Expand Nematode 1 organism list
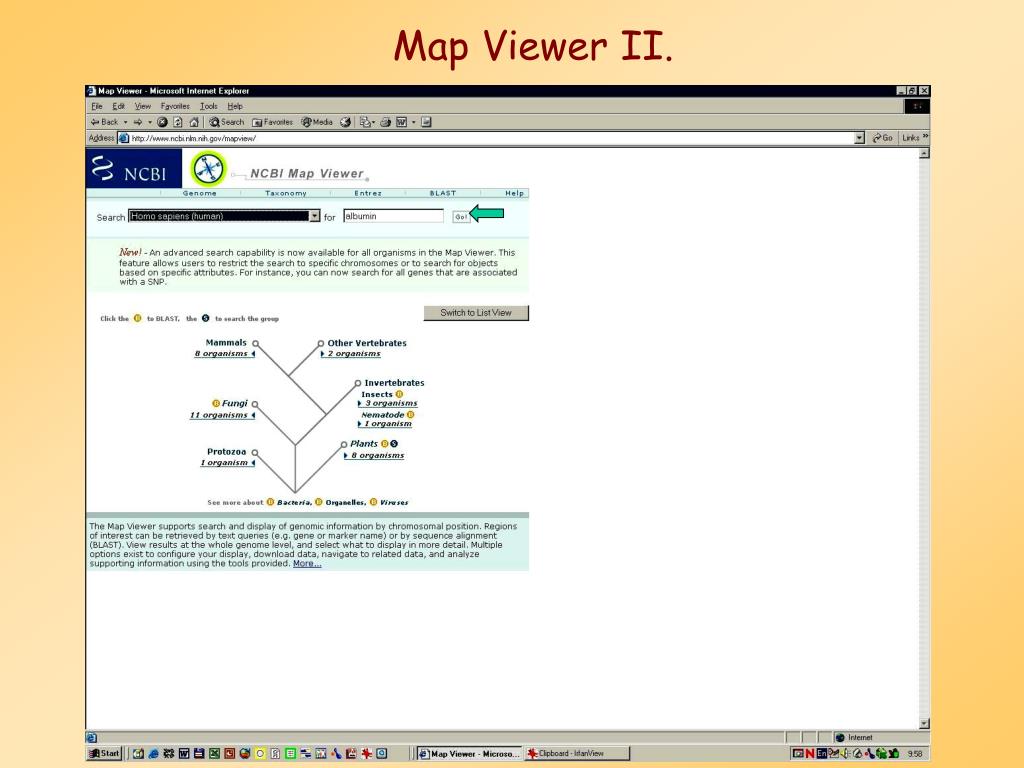1024x768 pixels. tap(385, 424)
